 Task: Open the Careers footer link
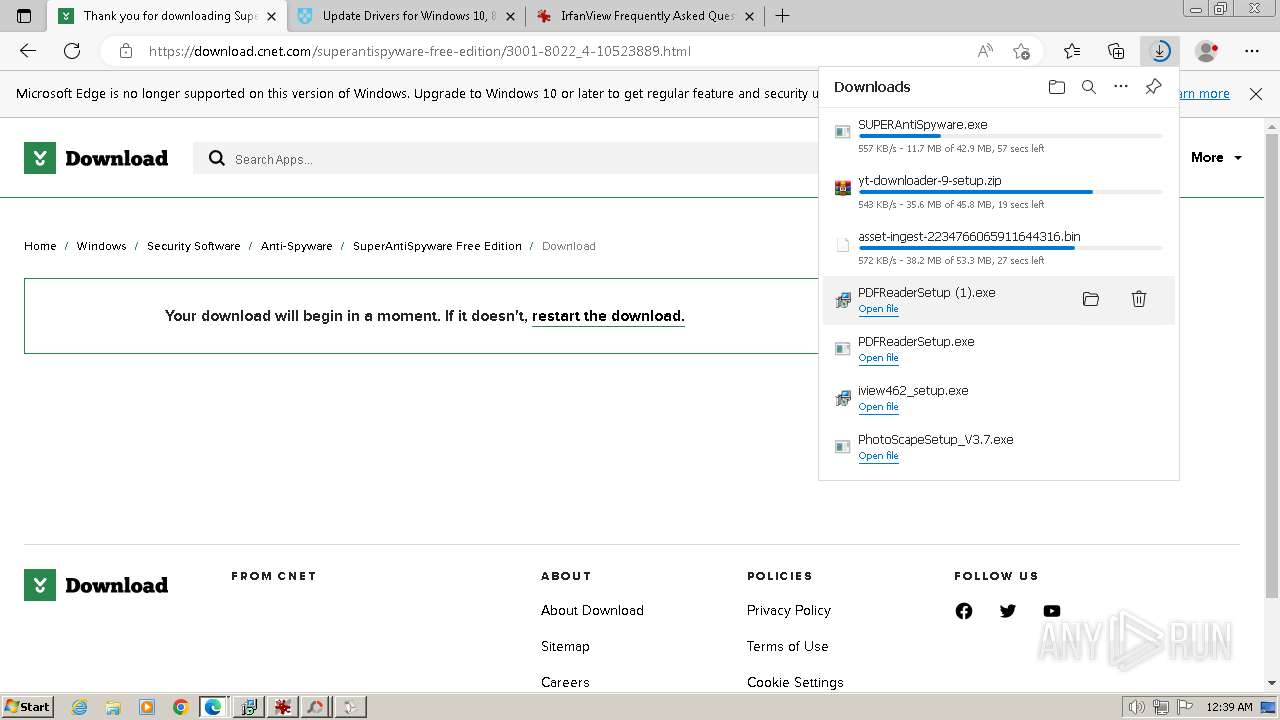(565, 682)
